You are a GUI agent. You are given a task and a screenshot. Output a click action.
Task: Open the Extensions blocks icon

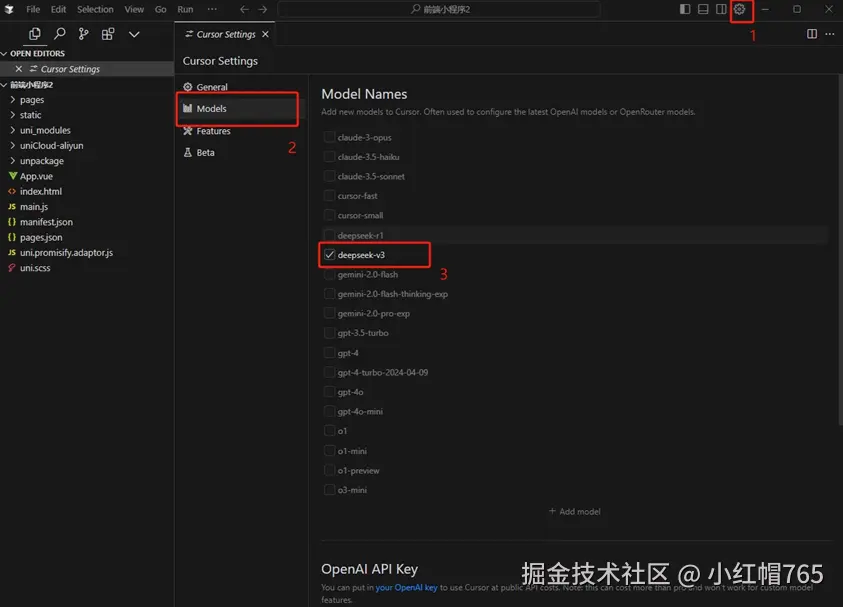(108, 34)
